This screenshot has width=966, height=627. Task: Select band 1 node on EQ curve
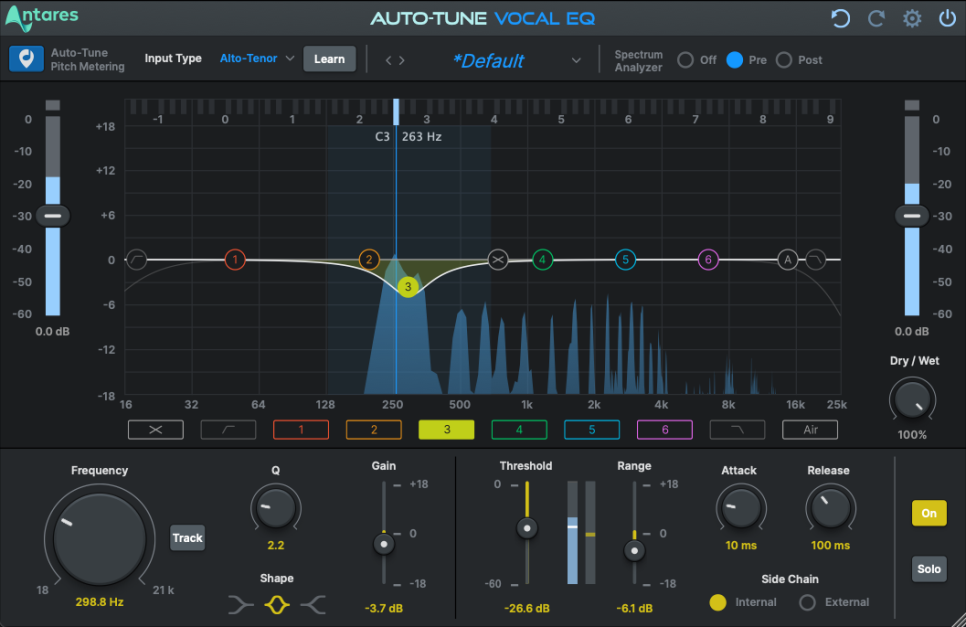235,259
